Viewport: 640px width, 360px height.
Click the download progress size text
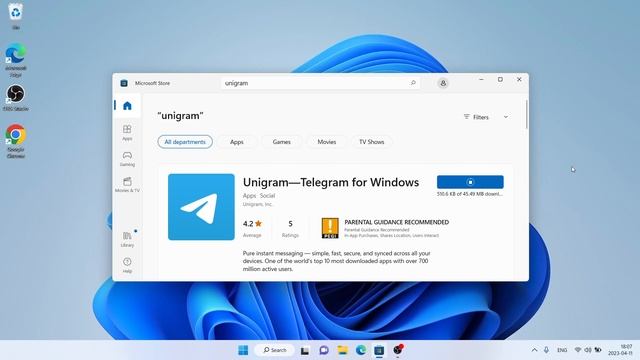tap(470, 194)
